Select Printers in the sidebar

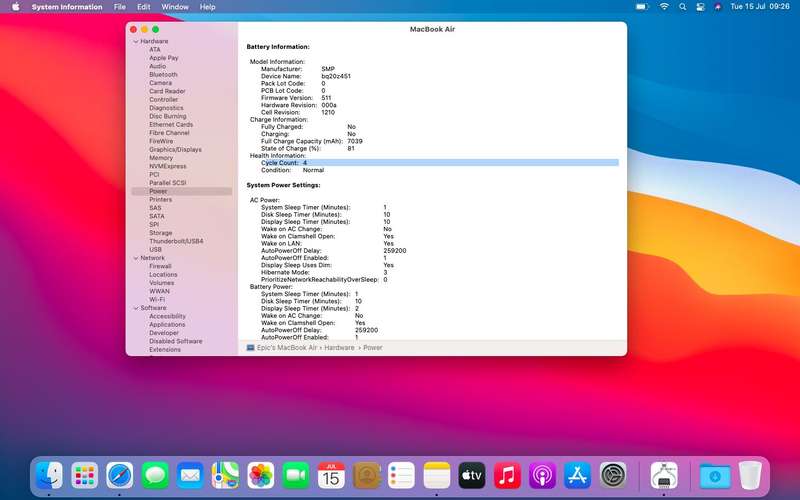click(160, 199)
